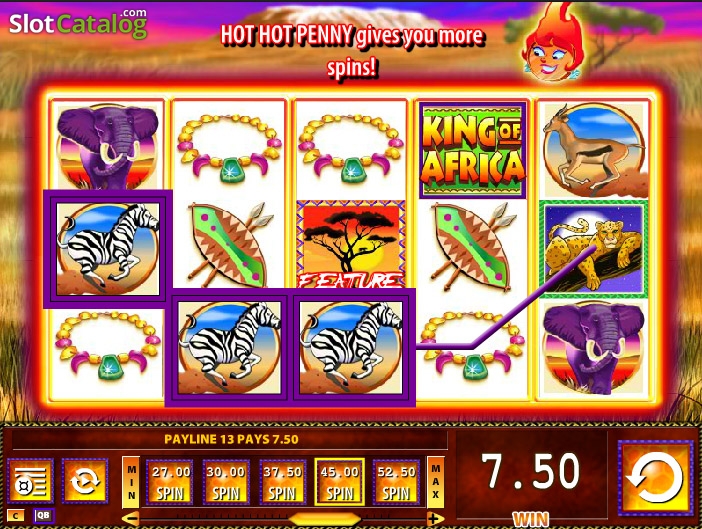
Task: Spin with the 27.00 bet
Action: (x=170, y=482)
